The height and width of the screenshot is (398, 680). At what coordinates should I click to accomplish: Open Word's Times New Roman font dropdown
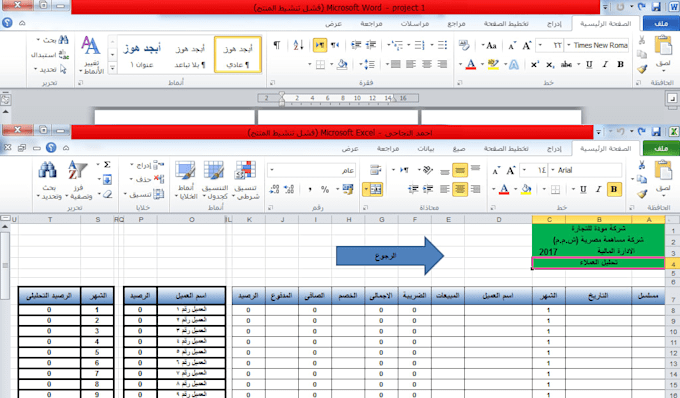tap(569, 45)
